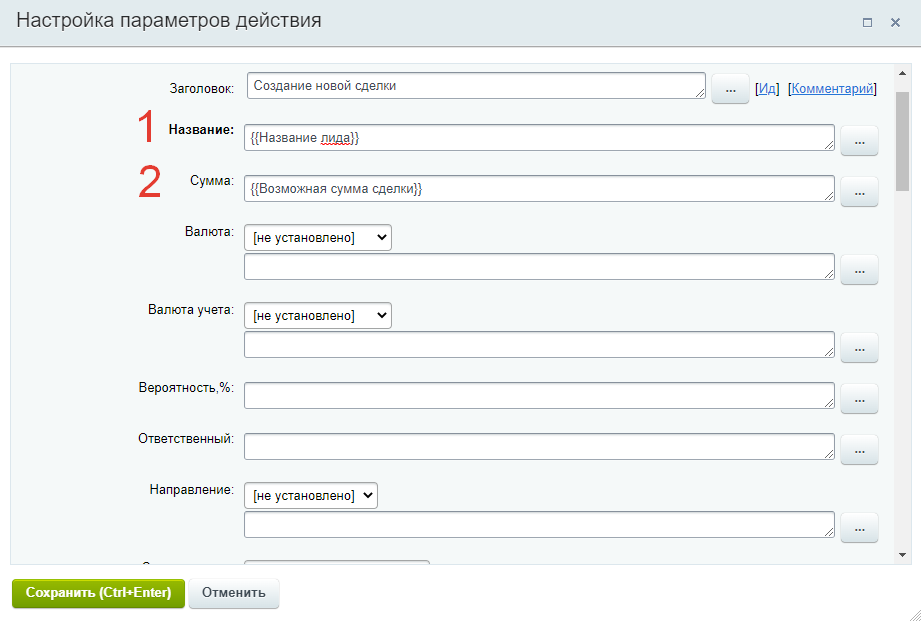Click the scrollbar down arrow
921x622 pixels.
point(902,554)
